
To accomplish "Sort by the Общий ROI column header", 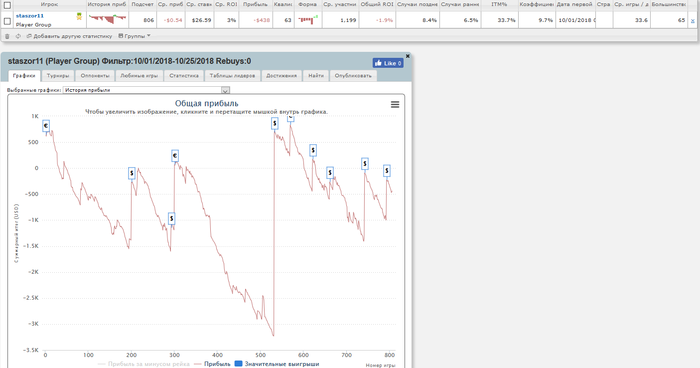I will click(377, 4).
